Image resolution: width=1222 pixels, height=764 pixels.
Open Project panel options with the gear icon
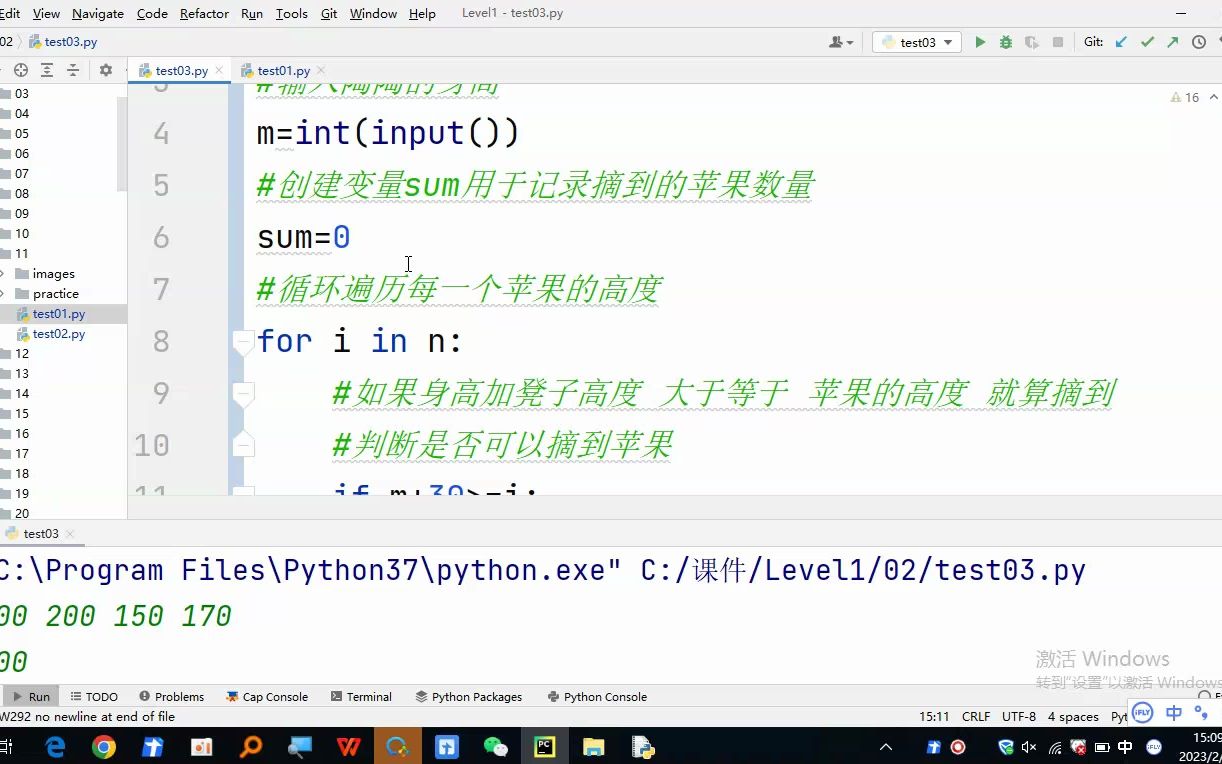(x=106, y=70)
